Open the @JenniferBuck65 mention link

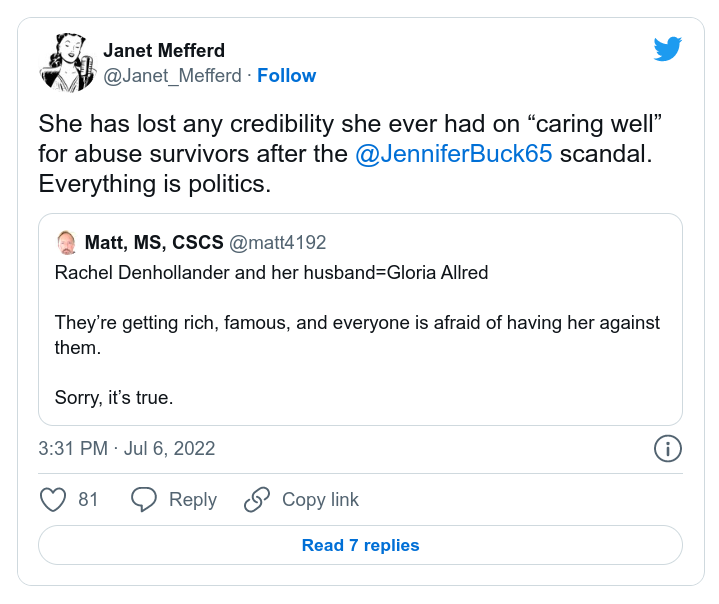(454, 155)
